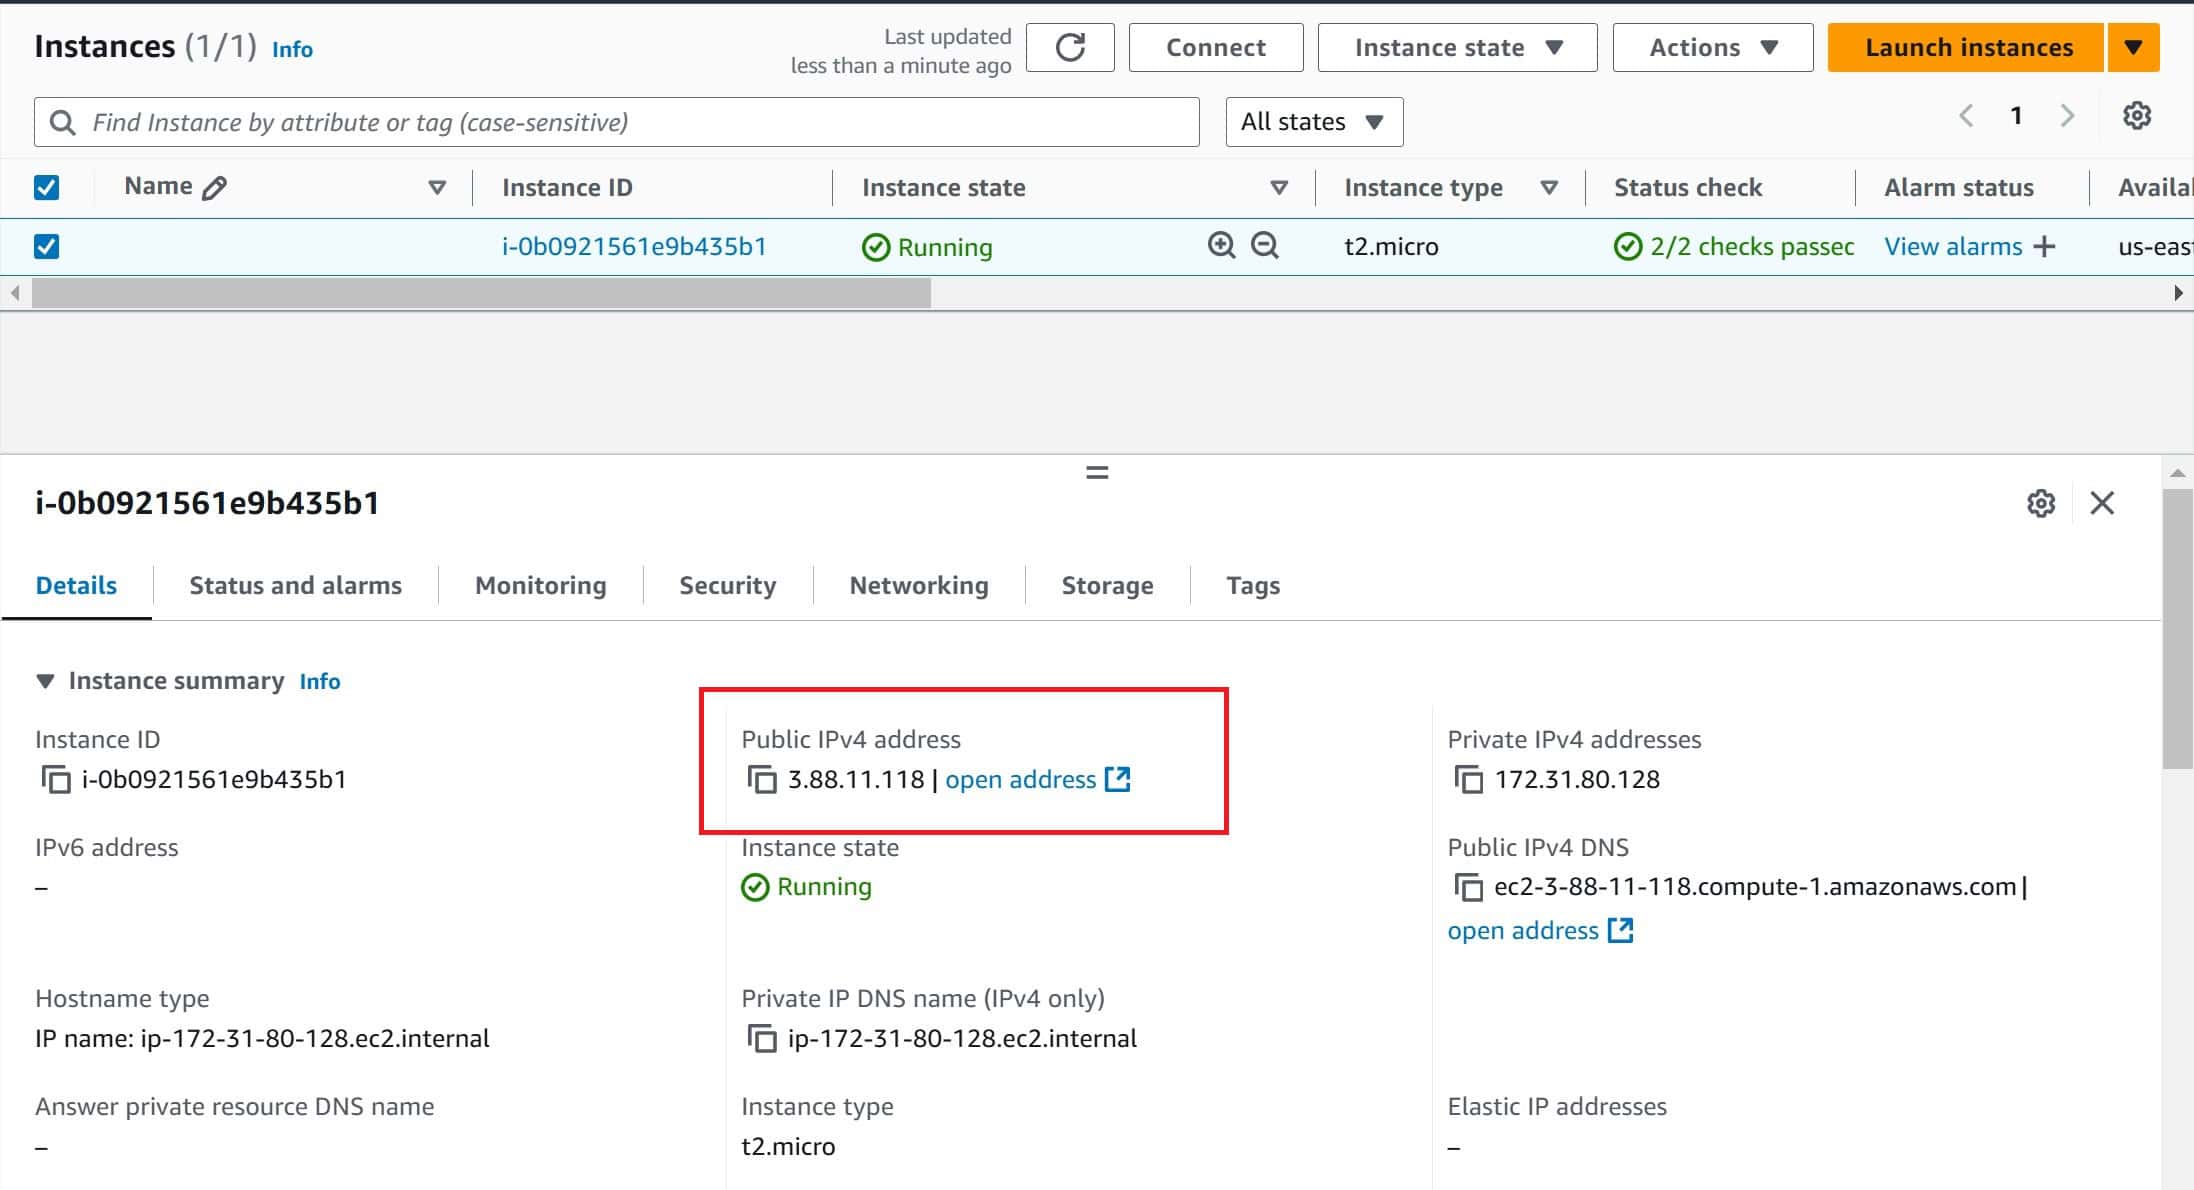Select all instances with the header checkbox

pos(47,186)
